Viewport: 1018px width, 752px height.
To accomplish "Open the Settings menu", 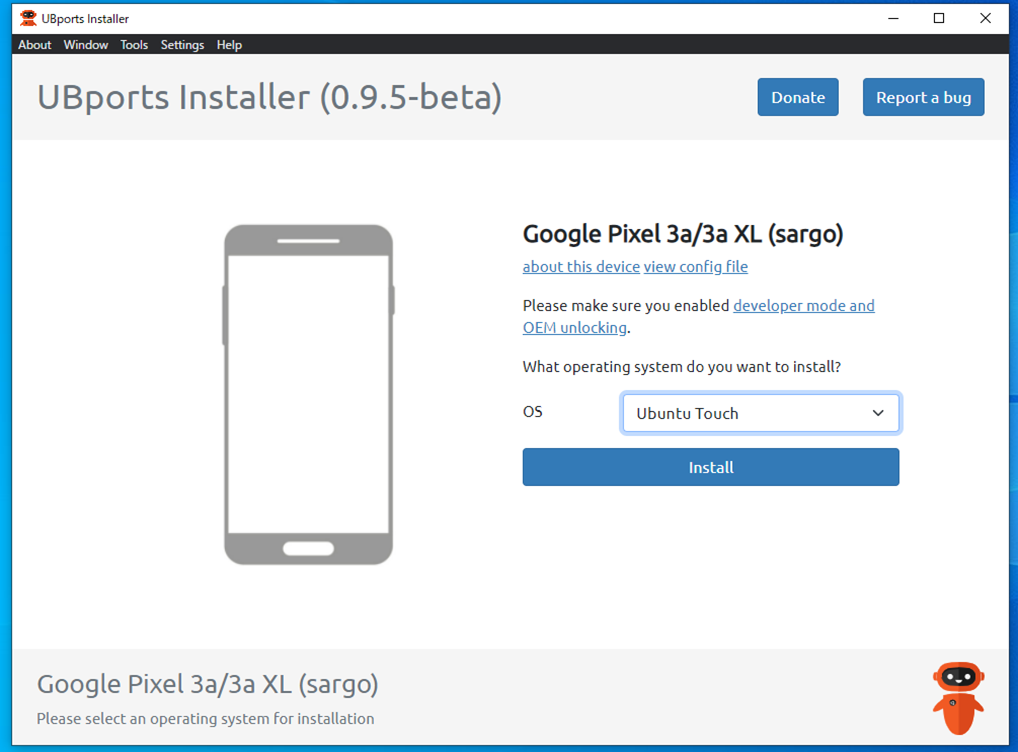I will (182, 45).
